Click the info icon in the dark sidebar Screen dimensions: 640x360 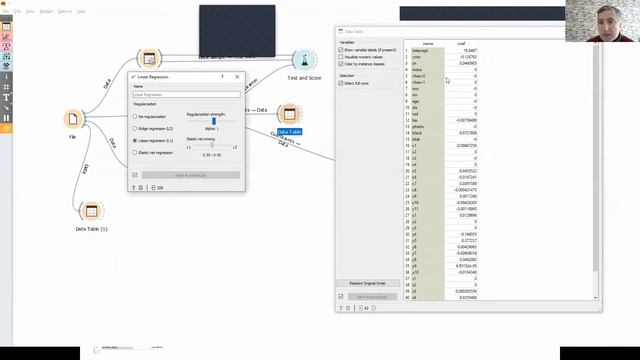(6, 77)
